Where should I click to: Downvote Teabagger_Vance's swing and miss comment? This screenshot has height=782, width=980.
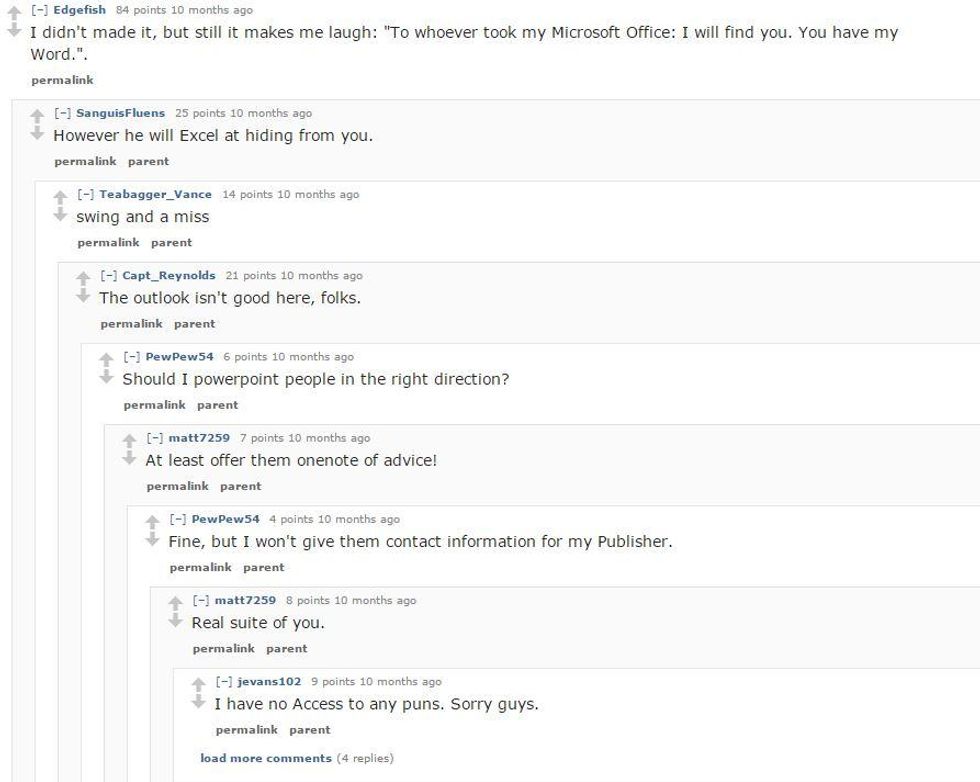[x=60, y=213]
